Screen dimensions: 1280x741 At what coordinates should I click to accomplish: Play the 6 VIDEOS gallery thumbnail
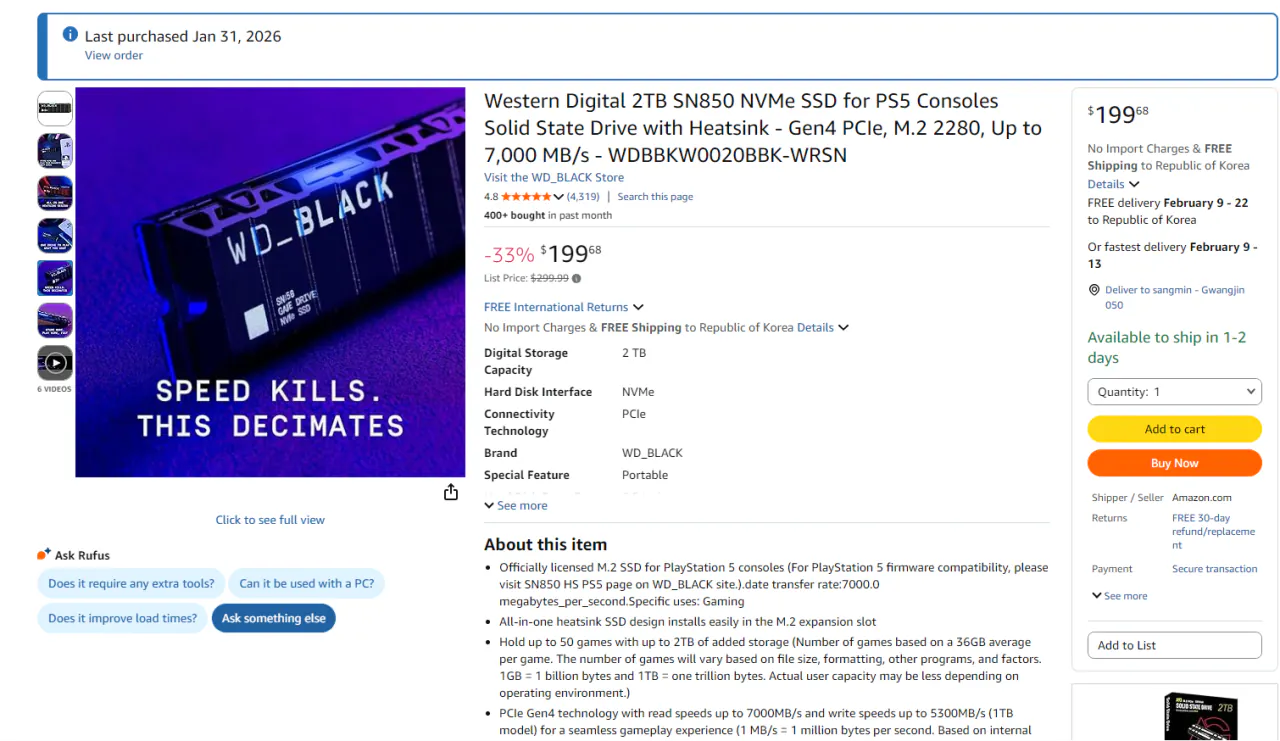(x=54, y=363)
